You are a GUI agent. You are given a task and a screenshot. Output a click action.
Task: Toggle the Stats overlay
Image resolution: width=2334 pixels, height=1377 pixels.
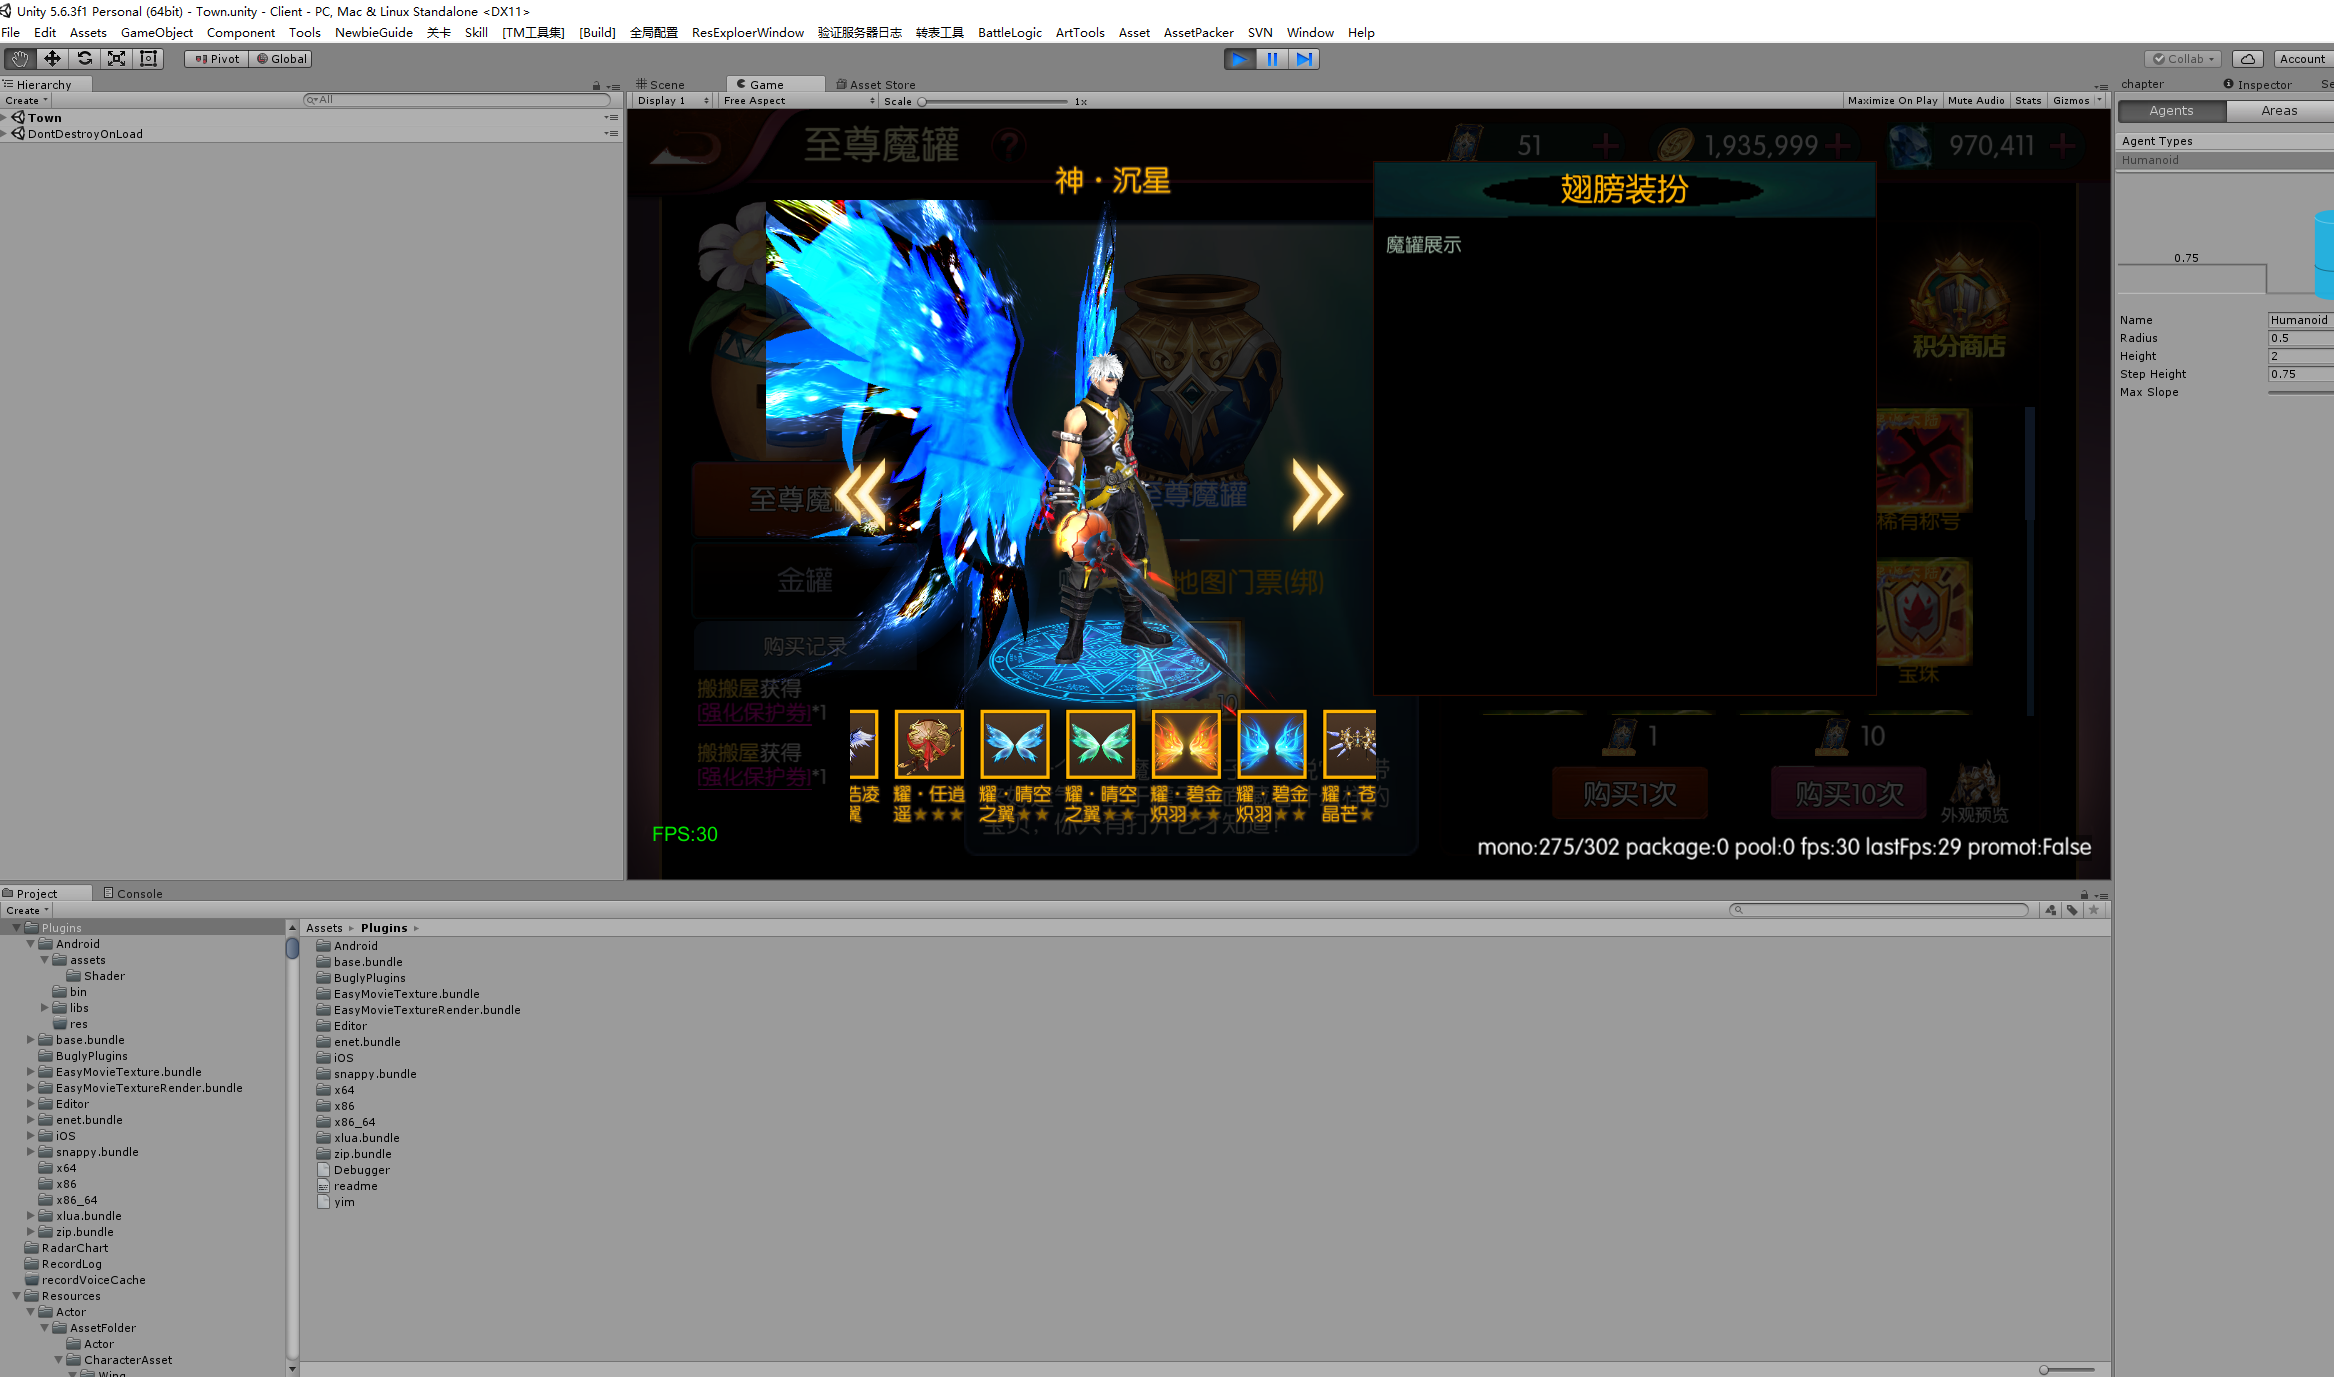(x=2028, y=101)
